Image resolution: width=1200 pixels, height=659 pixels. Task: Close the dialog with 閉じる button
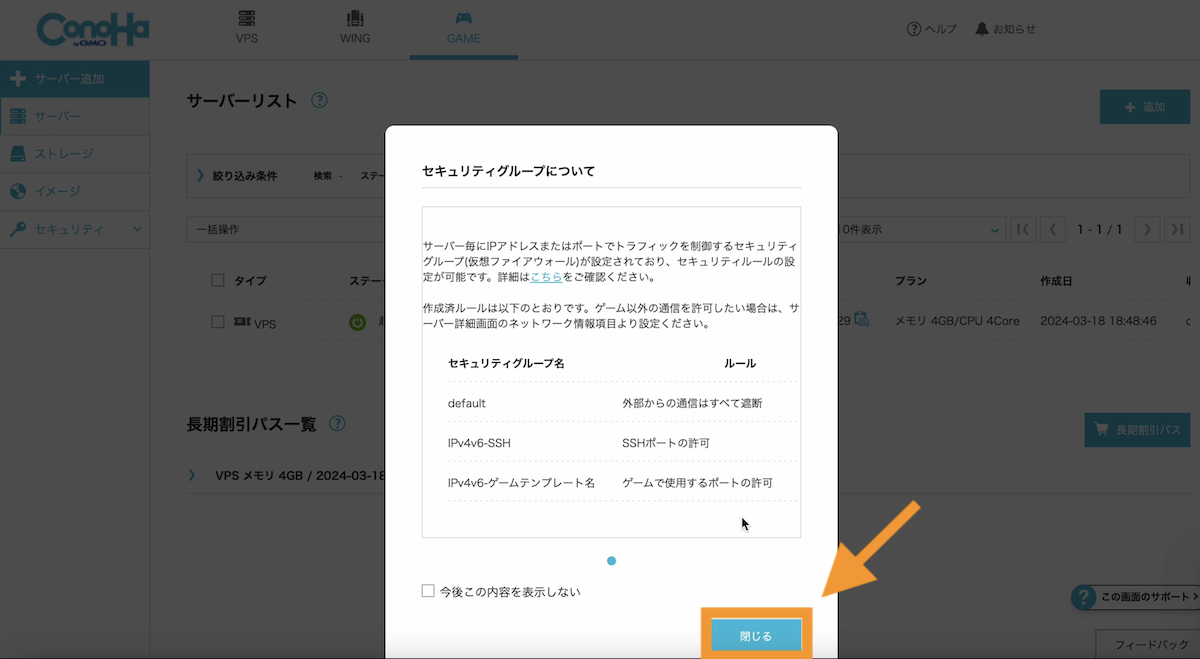(x=757, y=633)
